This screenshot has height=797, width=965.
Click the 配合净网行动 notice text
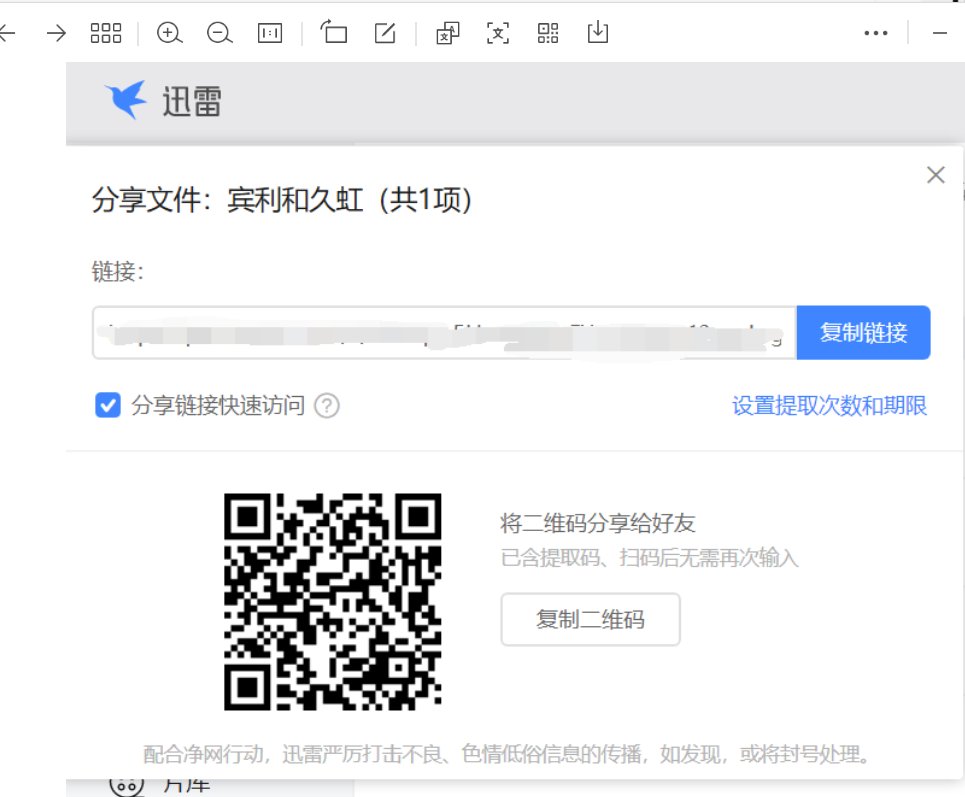coord(506,753)
